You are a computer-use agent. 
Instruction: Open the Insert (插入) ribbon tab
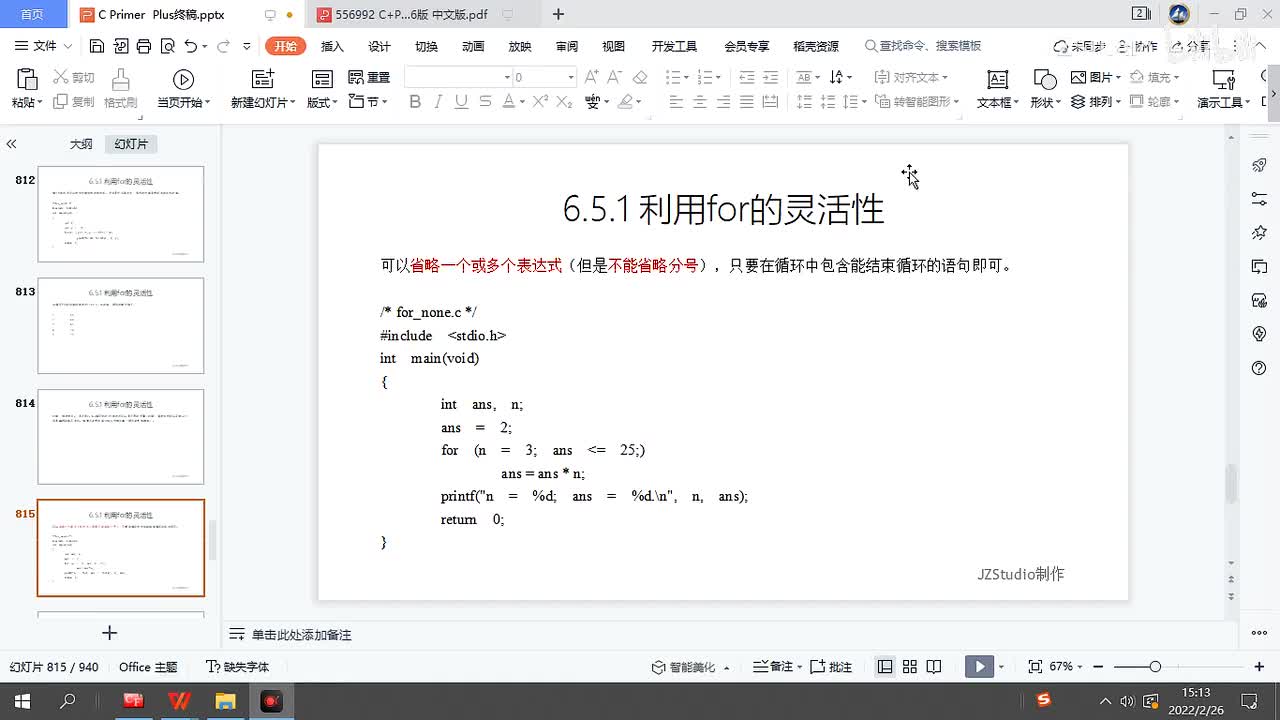click(332, 46)
